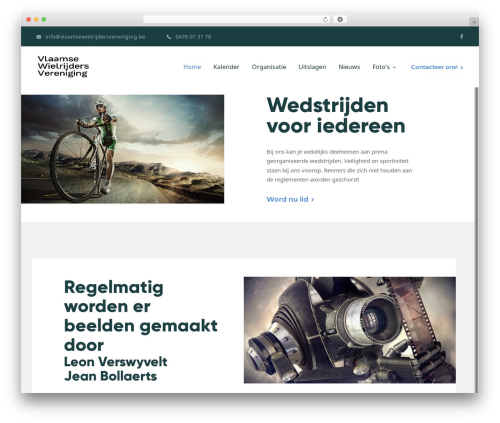Image resolution: width=500 pixels, height=423 pixels.
Task: Click the Leon Verswyvelt name text
Action: [x=116, y=362]
